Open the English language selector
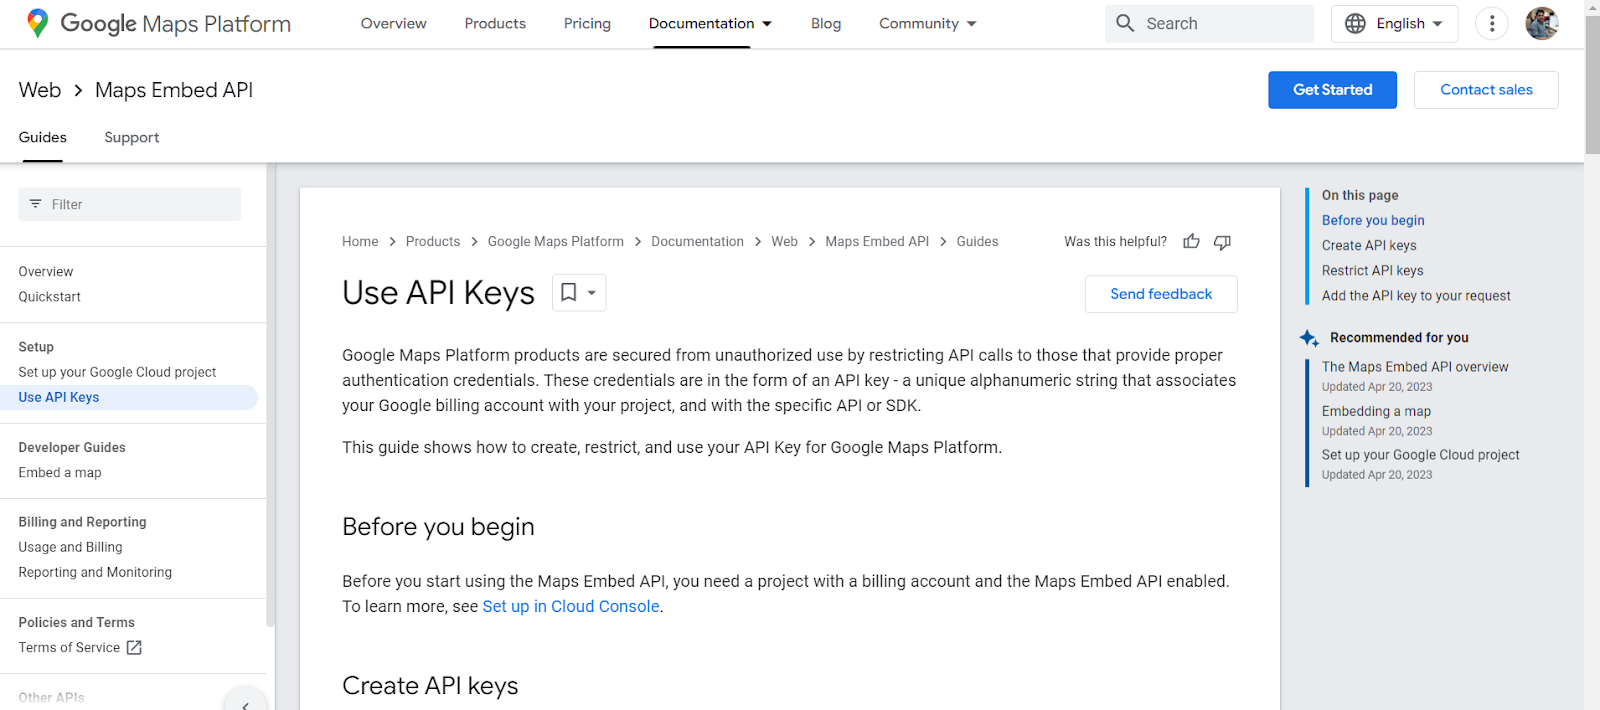 tap(1394, 23)
